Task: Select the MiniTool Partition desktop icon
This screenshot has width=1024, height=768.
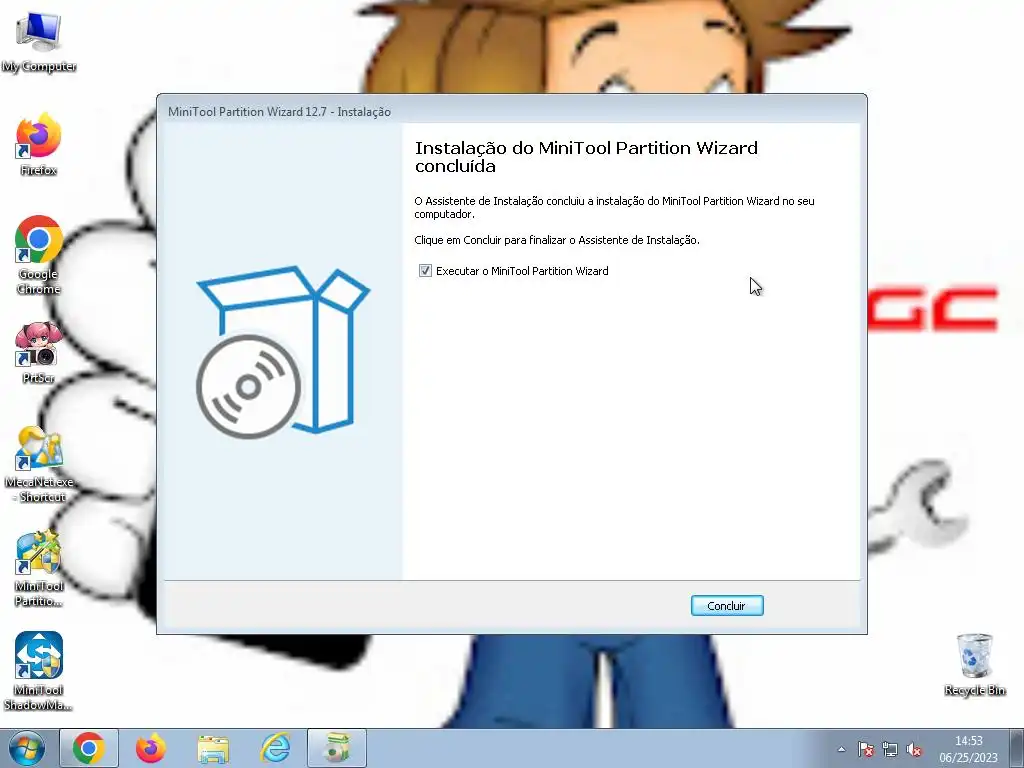Action: click(x=39, y=569)
